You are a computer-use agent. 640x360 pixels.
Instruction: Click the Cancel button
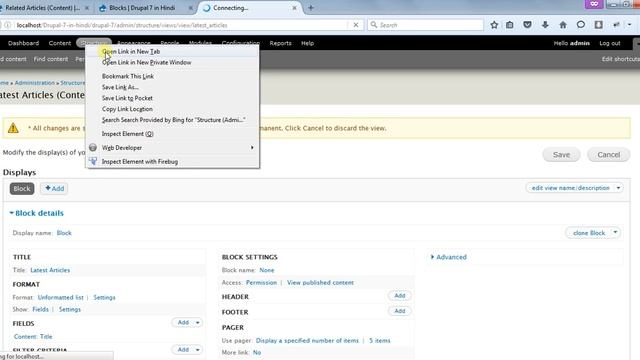pos(609,155)
